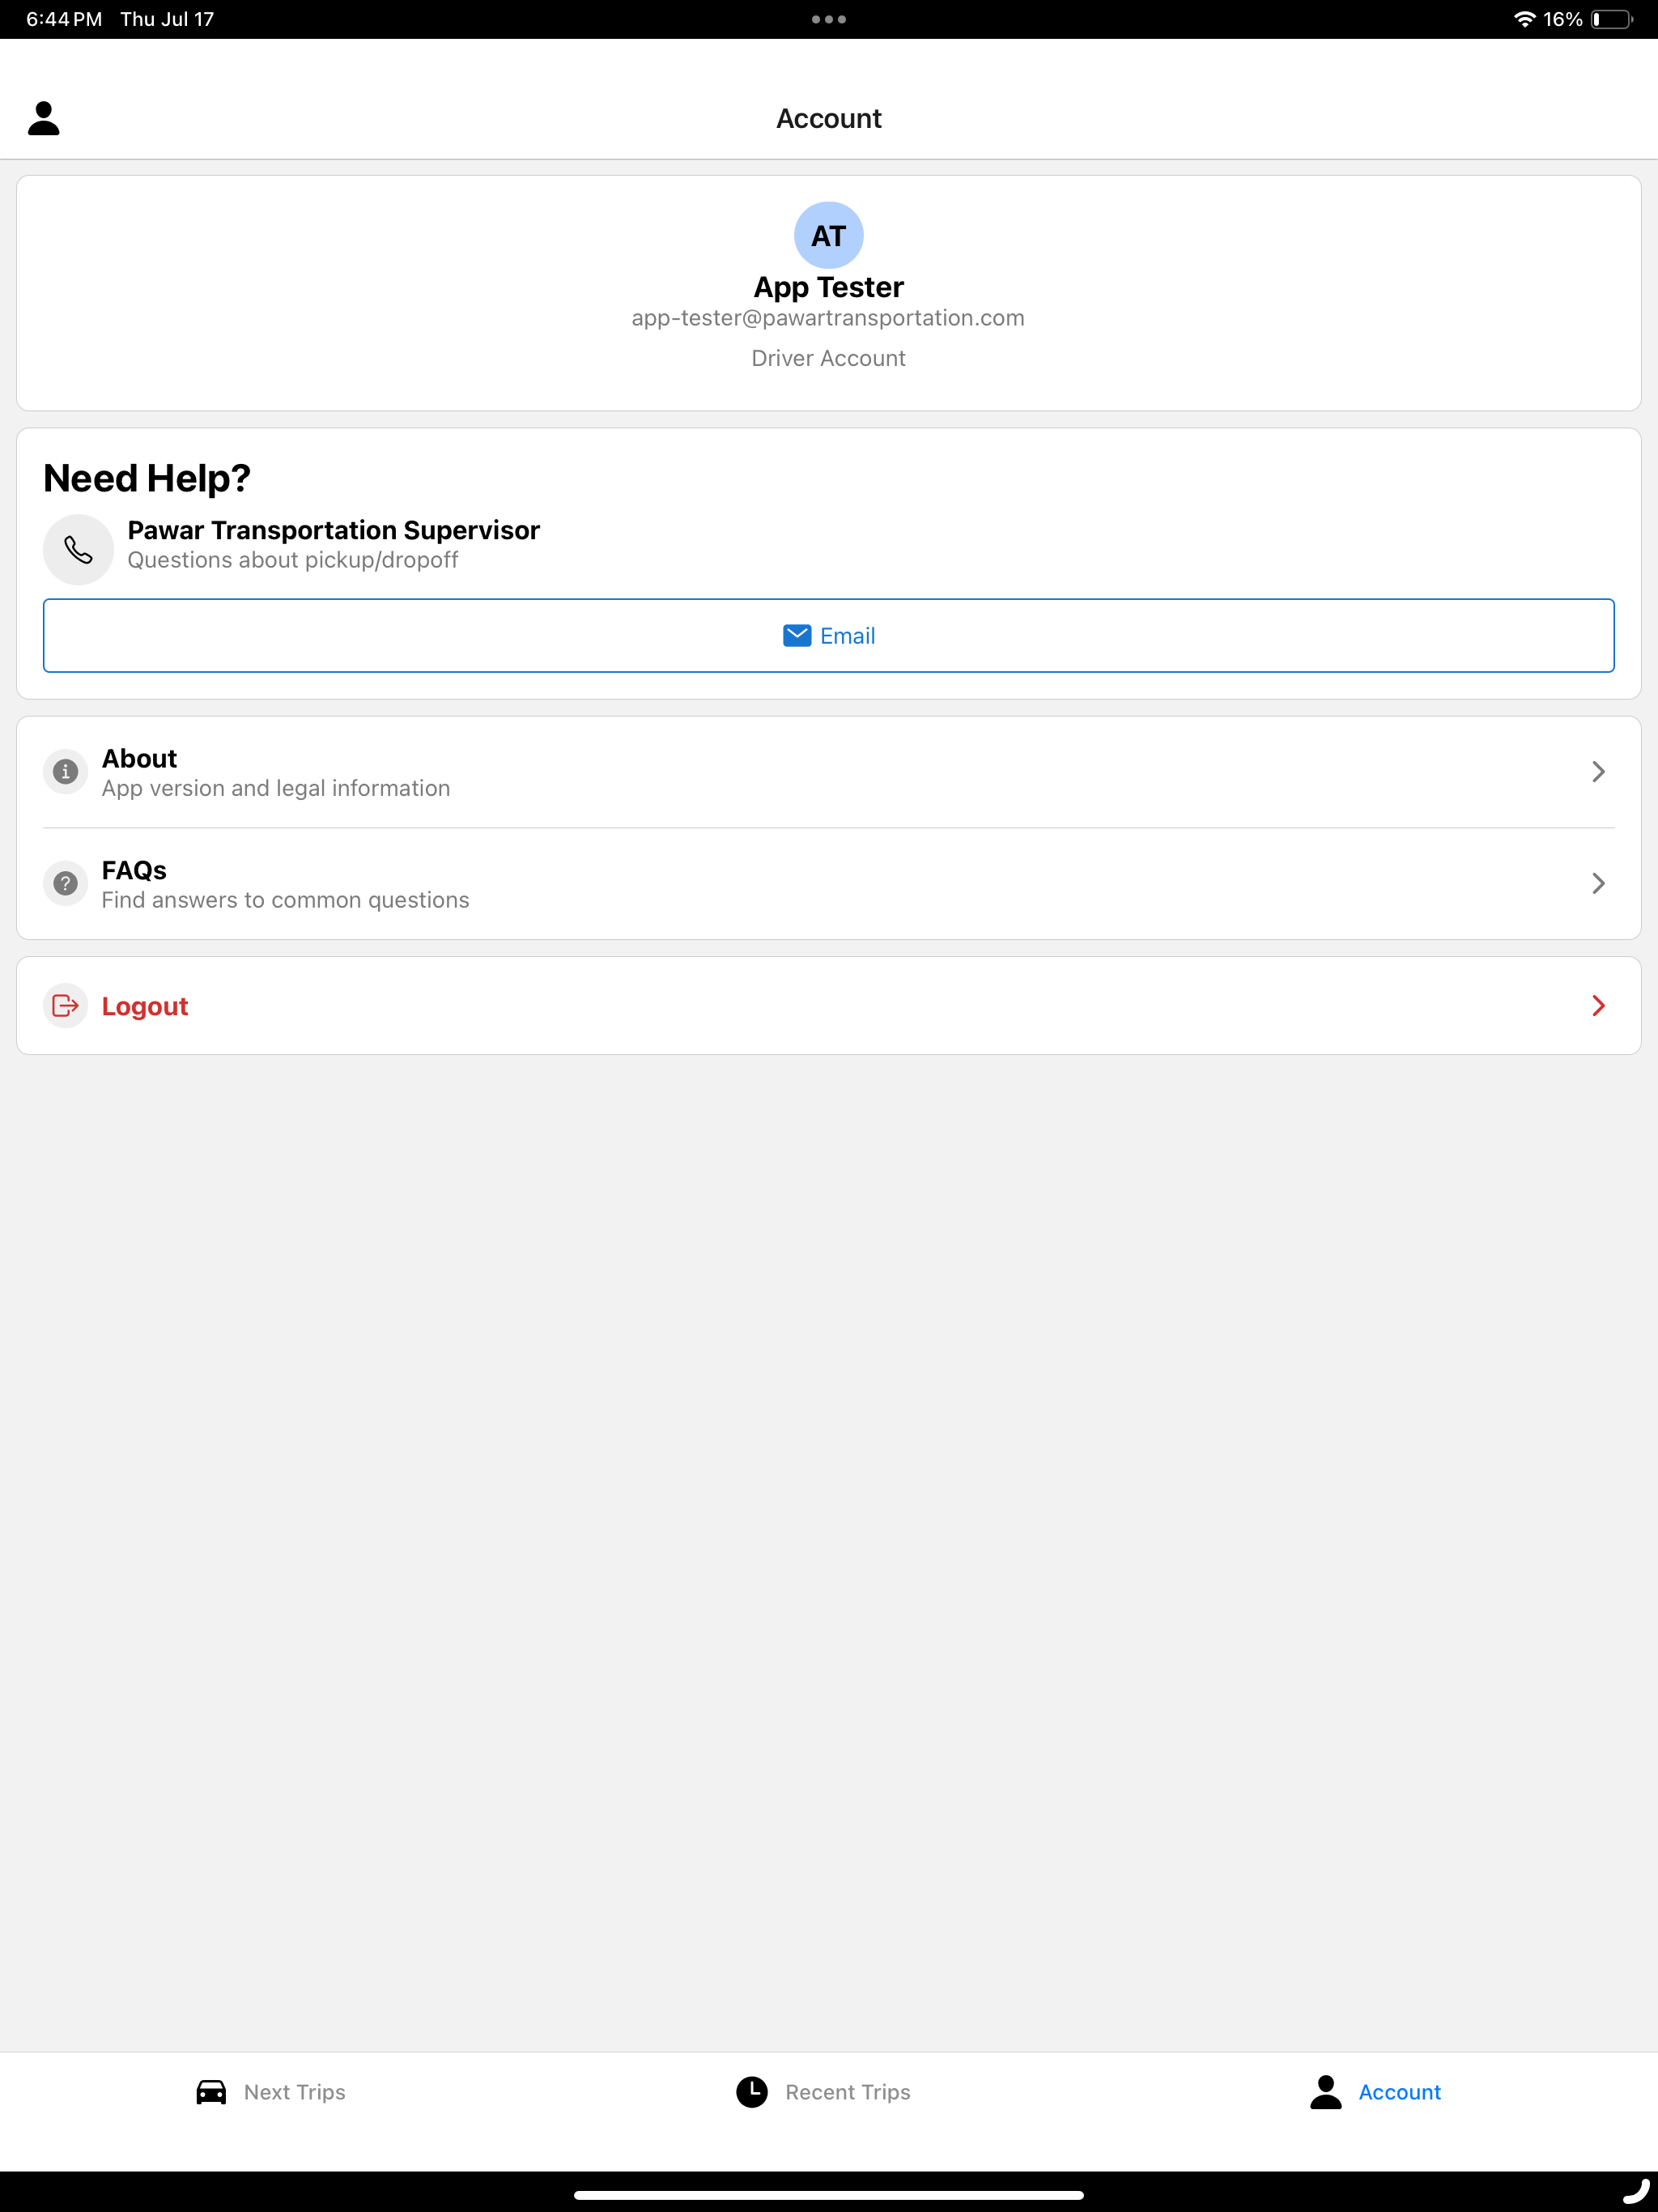The width and height of the screenshot is (1658, 2212).
Task: Tap the App Tester name
Action: [828, 287]
